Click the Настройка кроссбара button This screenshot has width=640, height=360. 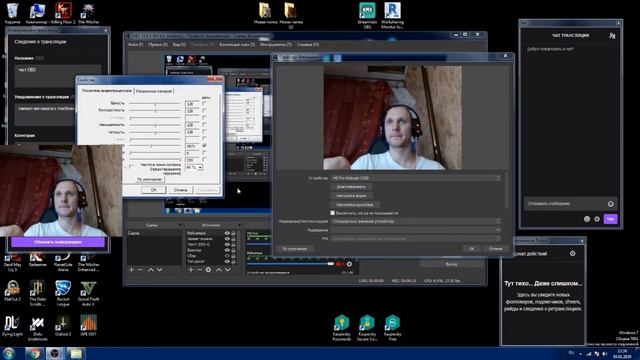pyautogui.click(x=355, y=204)
